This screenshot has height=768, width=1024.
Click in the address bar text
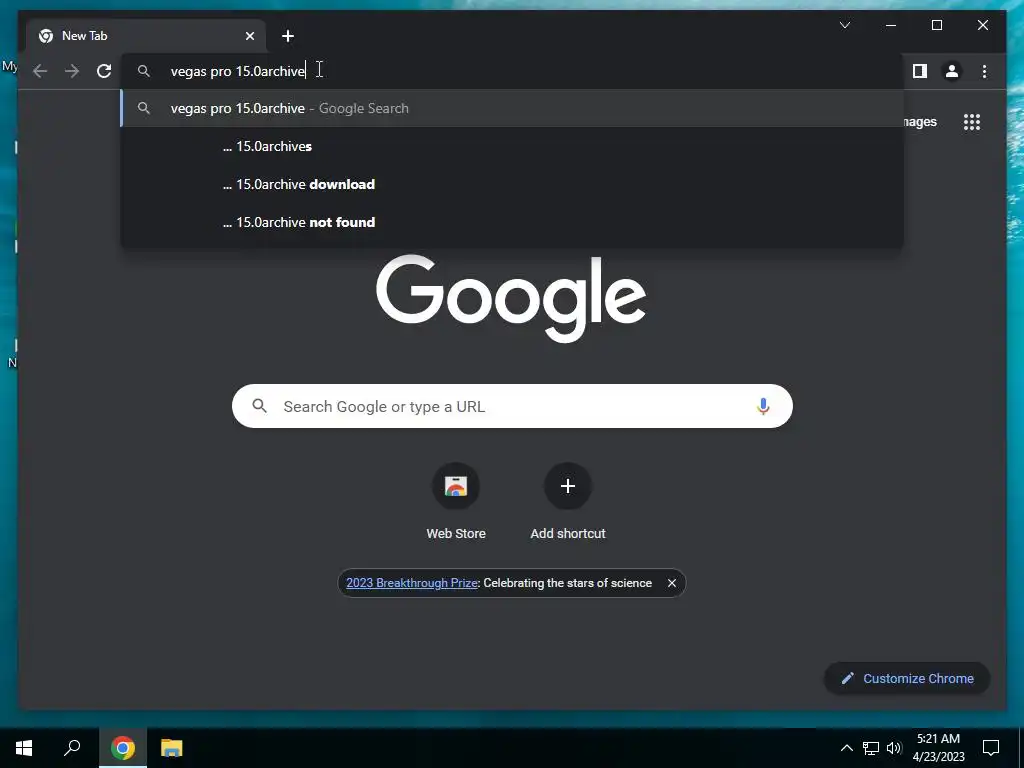(x=238, y=71)
